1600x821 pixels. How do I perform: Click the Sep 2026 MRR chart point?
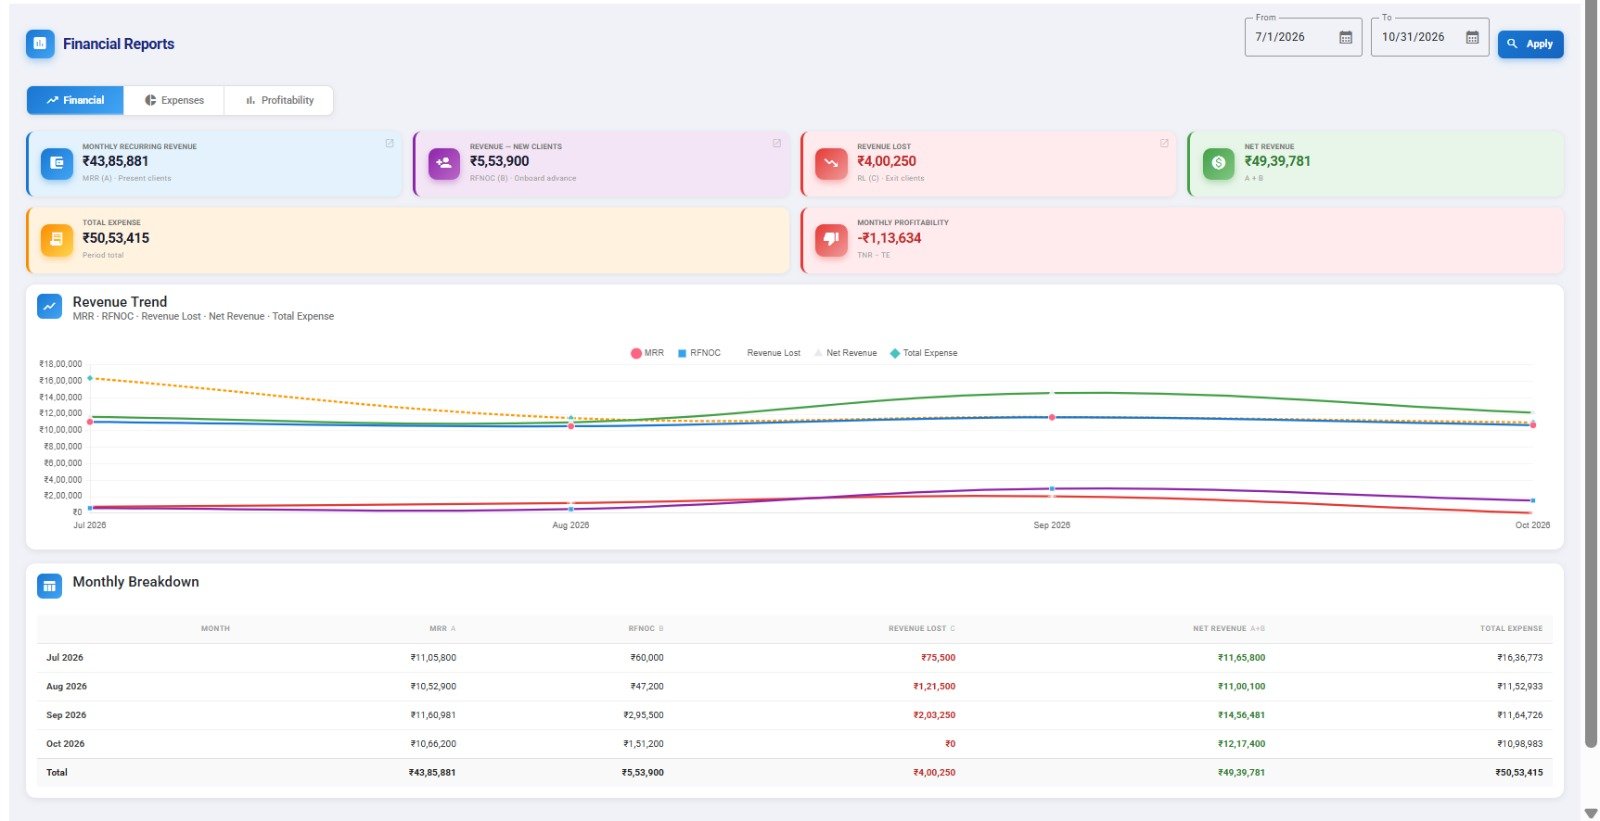[1052, 417]
